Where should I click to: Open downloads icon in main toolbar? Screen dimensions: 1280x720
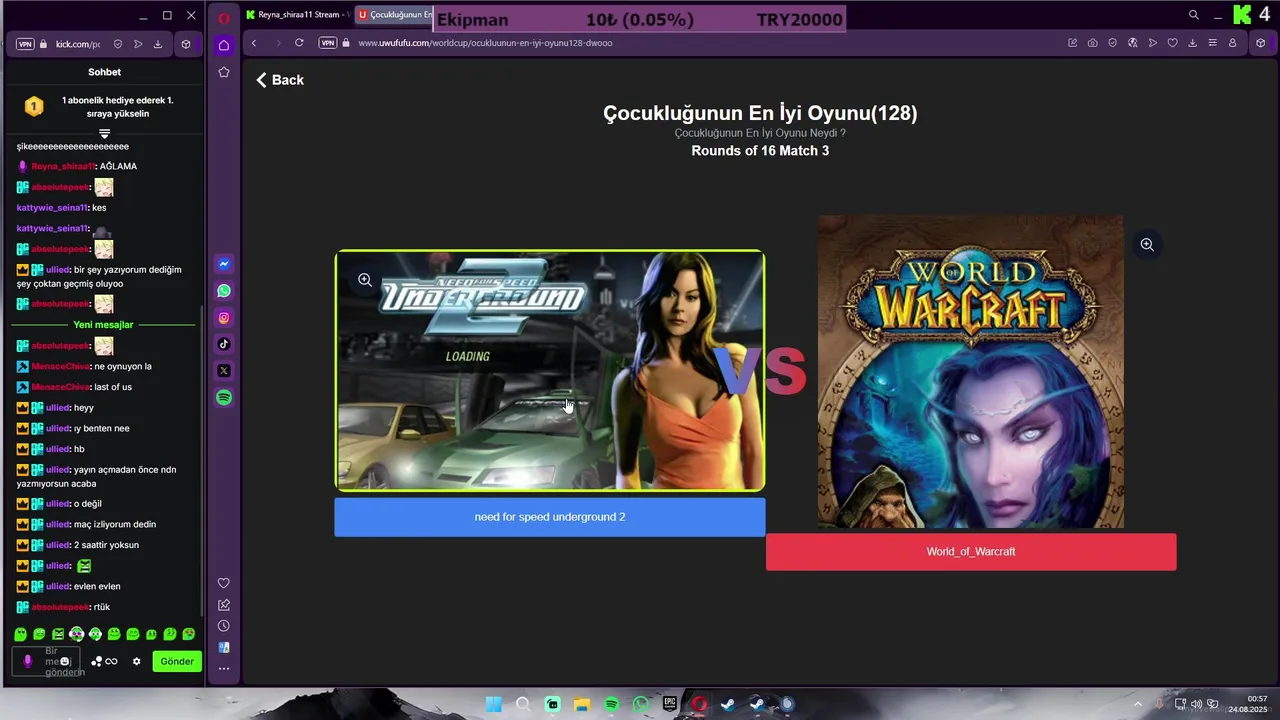click(x=1192, y=43)
